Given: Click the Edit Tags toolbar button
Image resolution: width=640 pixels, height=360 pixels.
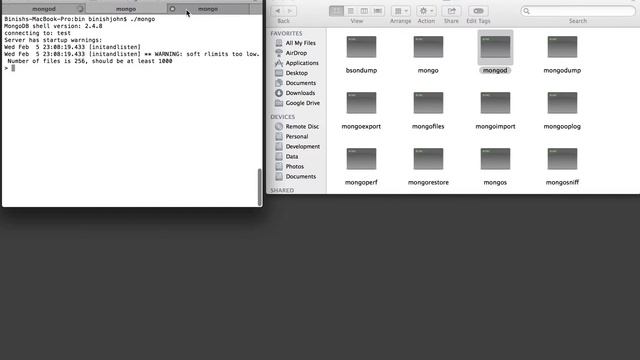Looking at the screenshot, I should tap(478, 11).
